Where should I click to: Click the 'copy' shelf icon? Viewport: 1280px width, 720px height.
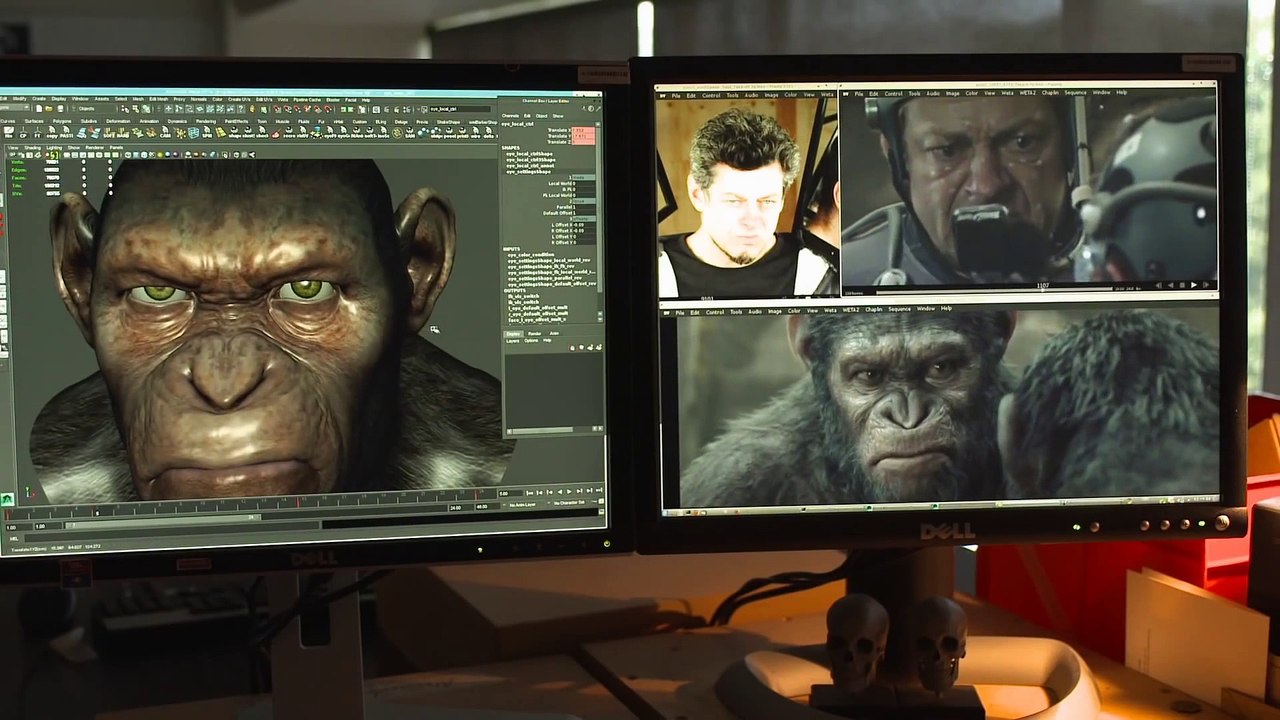click(x=52, y=132)
